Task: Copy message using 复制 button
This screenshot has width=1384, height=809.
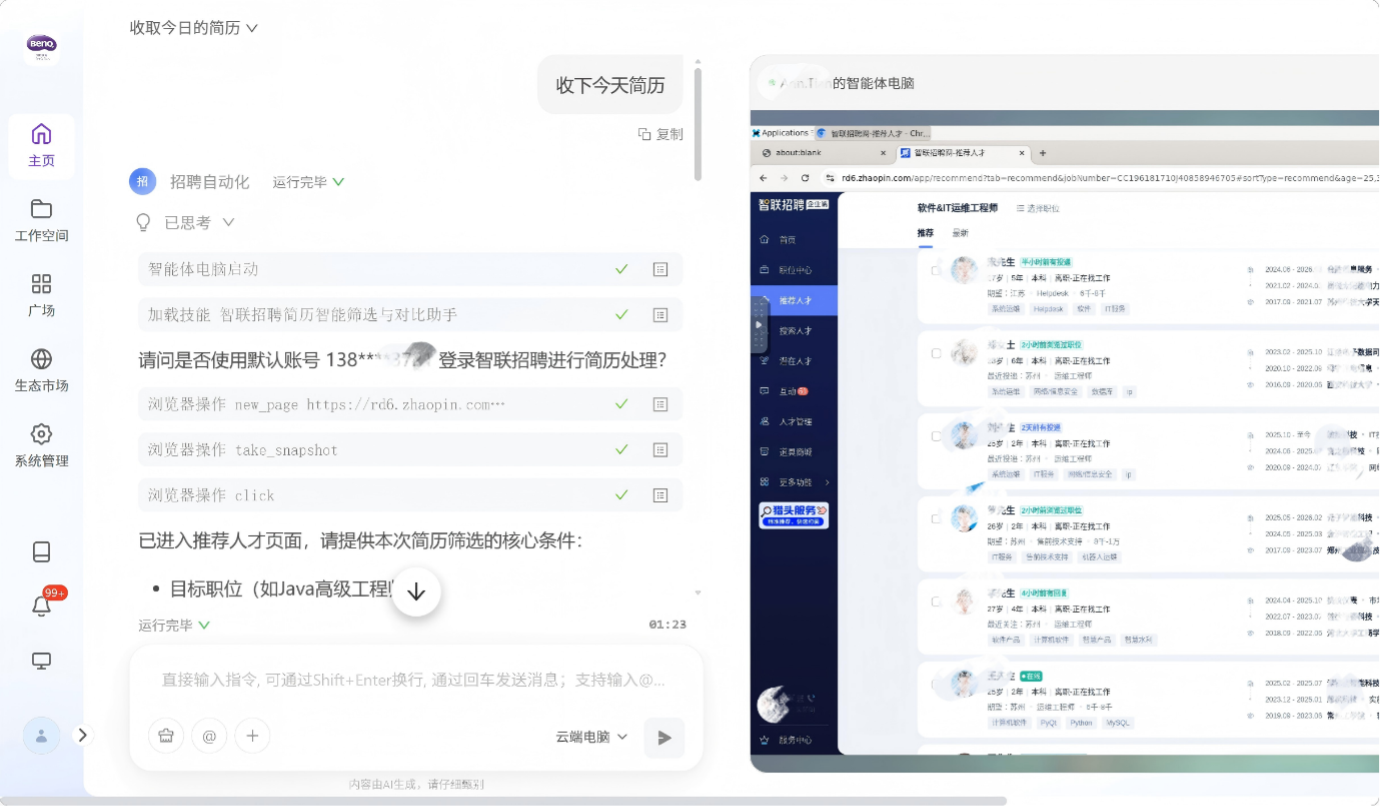Action: (x=661, y=134)
